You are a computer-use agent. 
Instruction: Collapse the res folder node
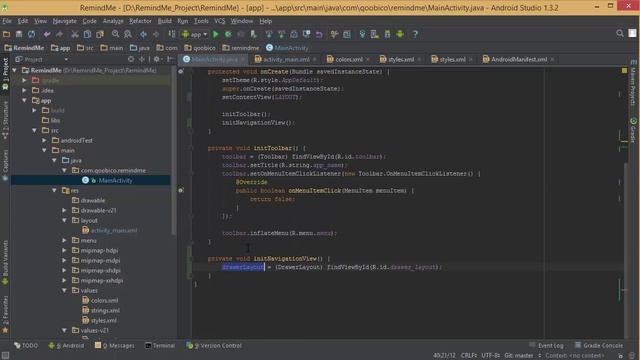(x=55, y=190)
